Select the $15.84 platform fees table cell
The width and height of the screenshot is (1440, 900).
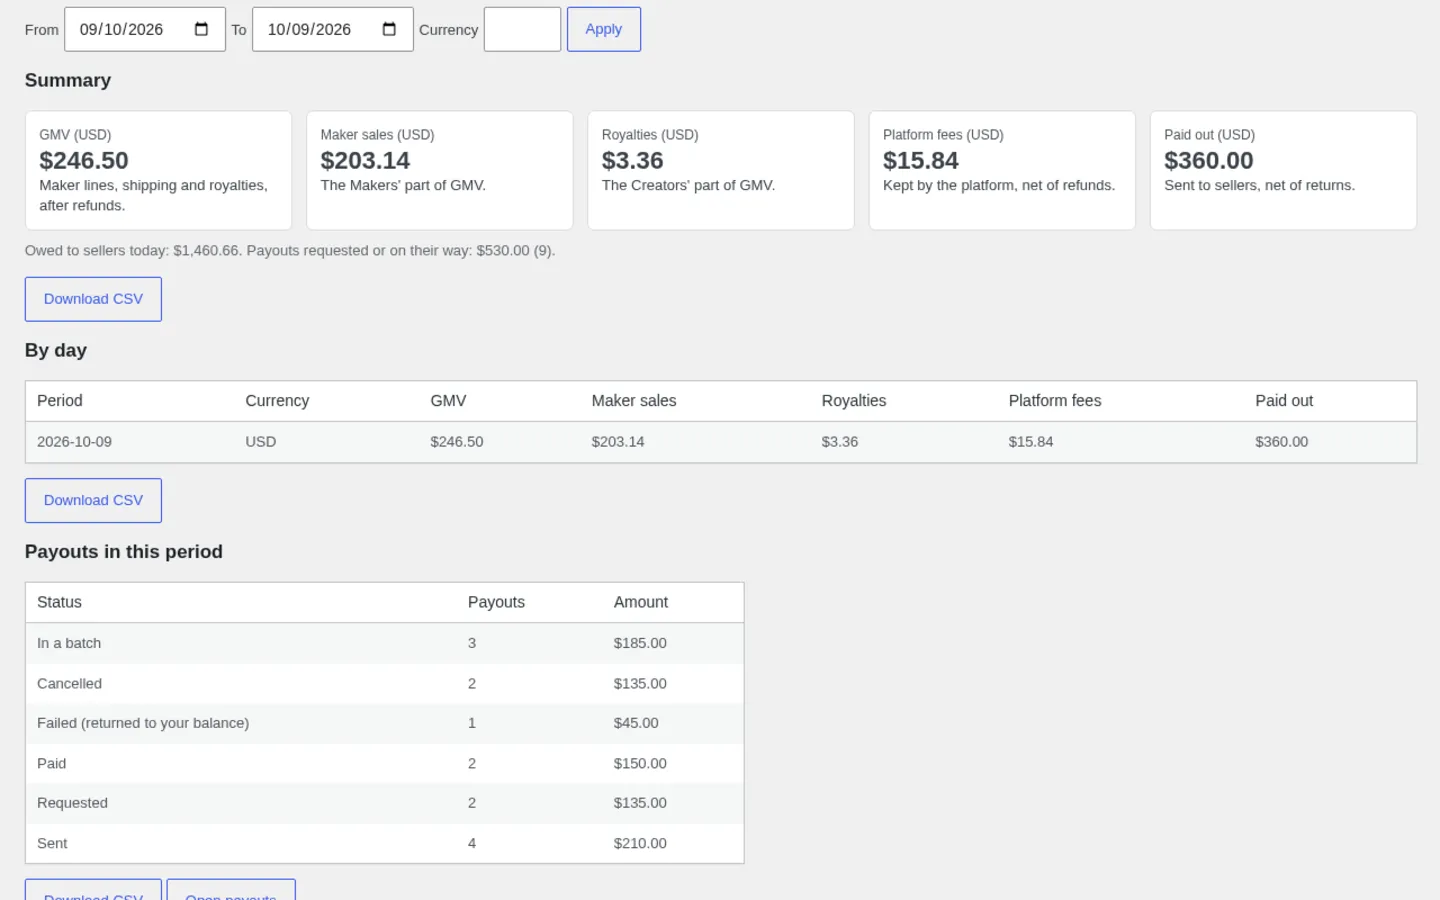pos(1031,442)
